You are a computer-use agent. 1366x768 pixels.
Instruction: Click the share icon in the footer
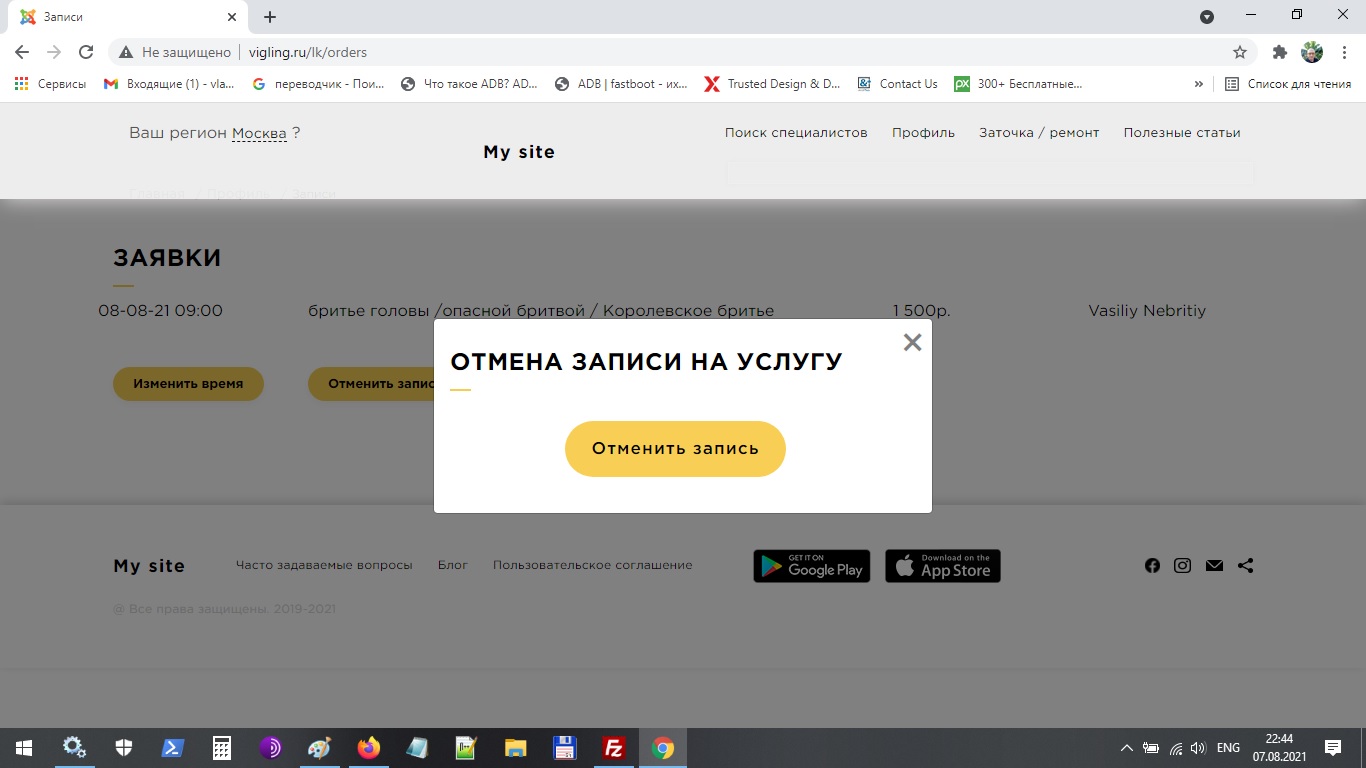point(1246,565)
